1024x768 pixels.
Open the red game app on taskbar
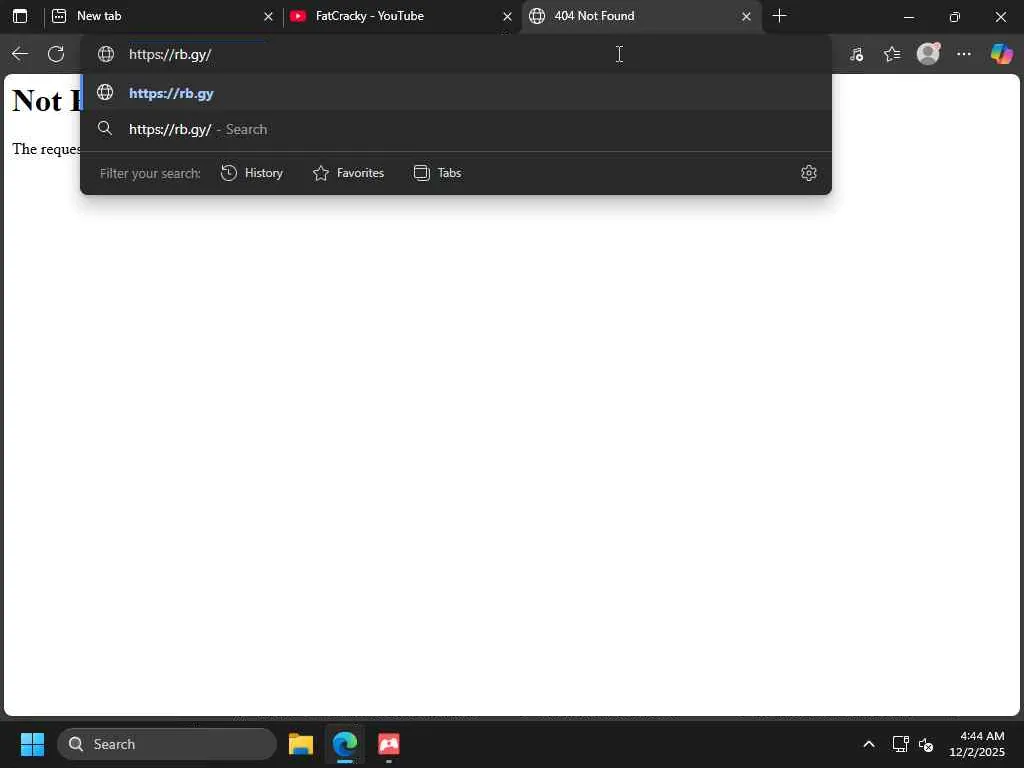click(389, 744)
